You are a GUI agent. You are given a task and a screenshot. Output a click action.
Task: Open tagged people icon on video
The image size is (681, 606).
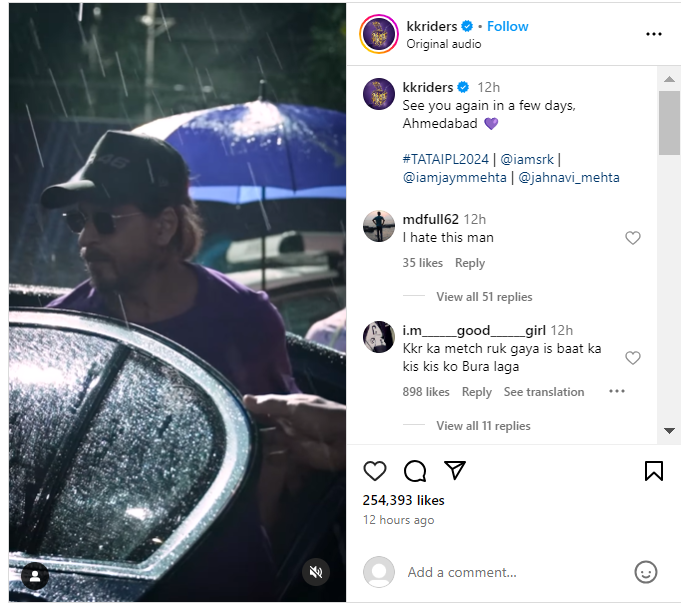point(35,576)
